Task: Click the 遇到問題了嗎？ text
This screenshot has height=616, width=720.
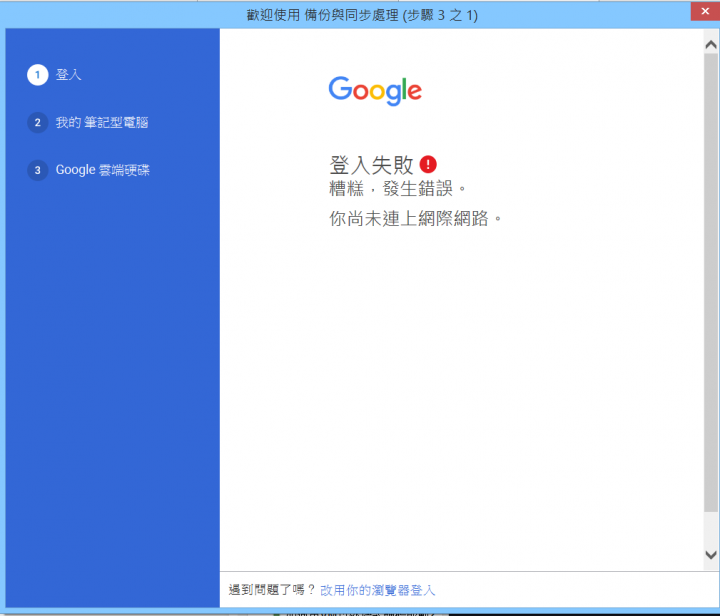Action: (x=272, y=590)
